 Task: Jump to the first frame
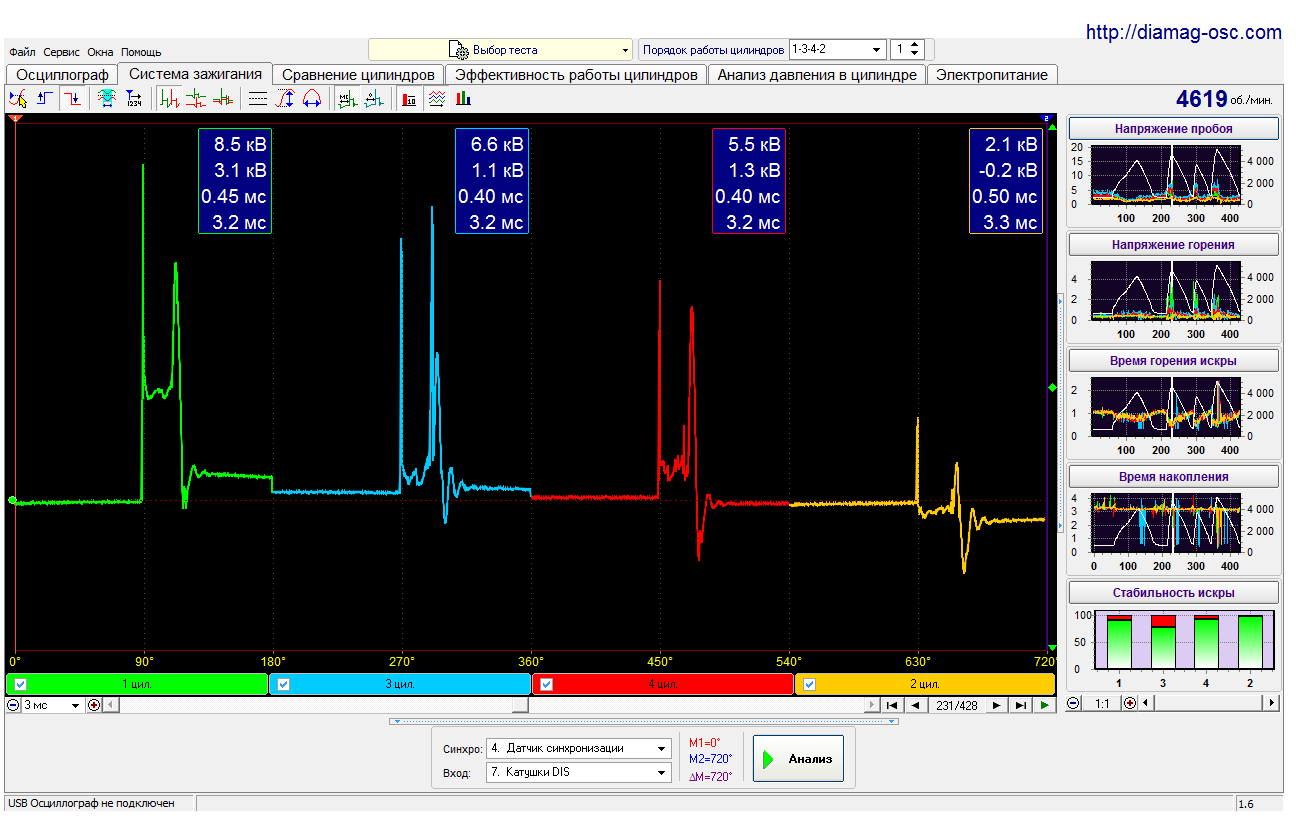[892, 705]
